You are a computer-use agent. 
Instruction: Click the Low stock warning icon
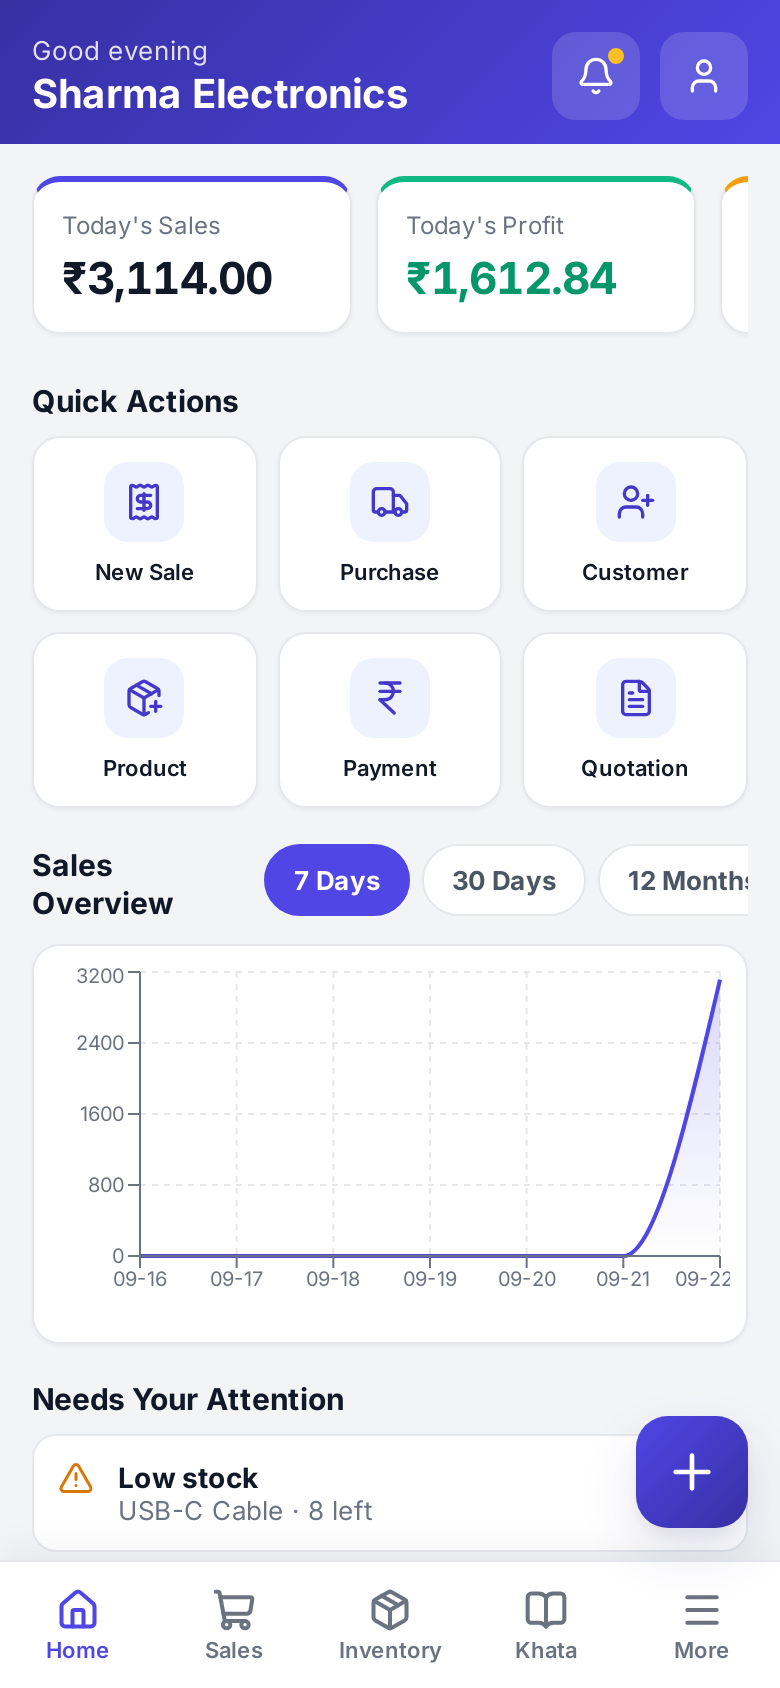click(x=76, y=1478)
